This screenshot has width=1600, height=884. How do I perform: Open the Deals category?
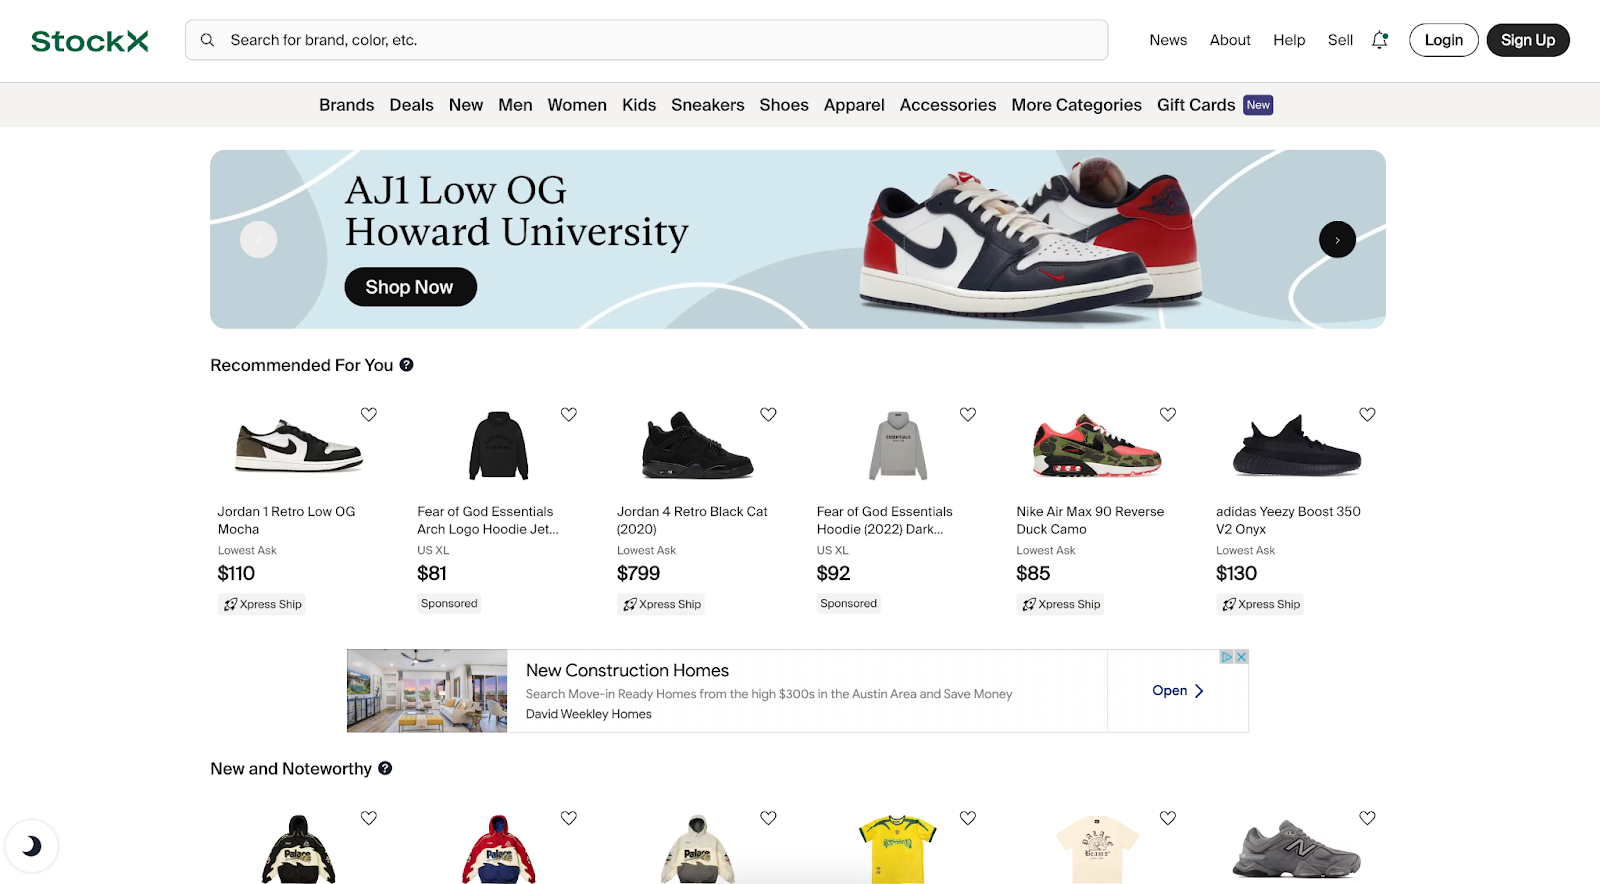click(x=411, y=105)
